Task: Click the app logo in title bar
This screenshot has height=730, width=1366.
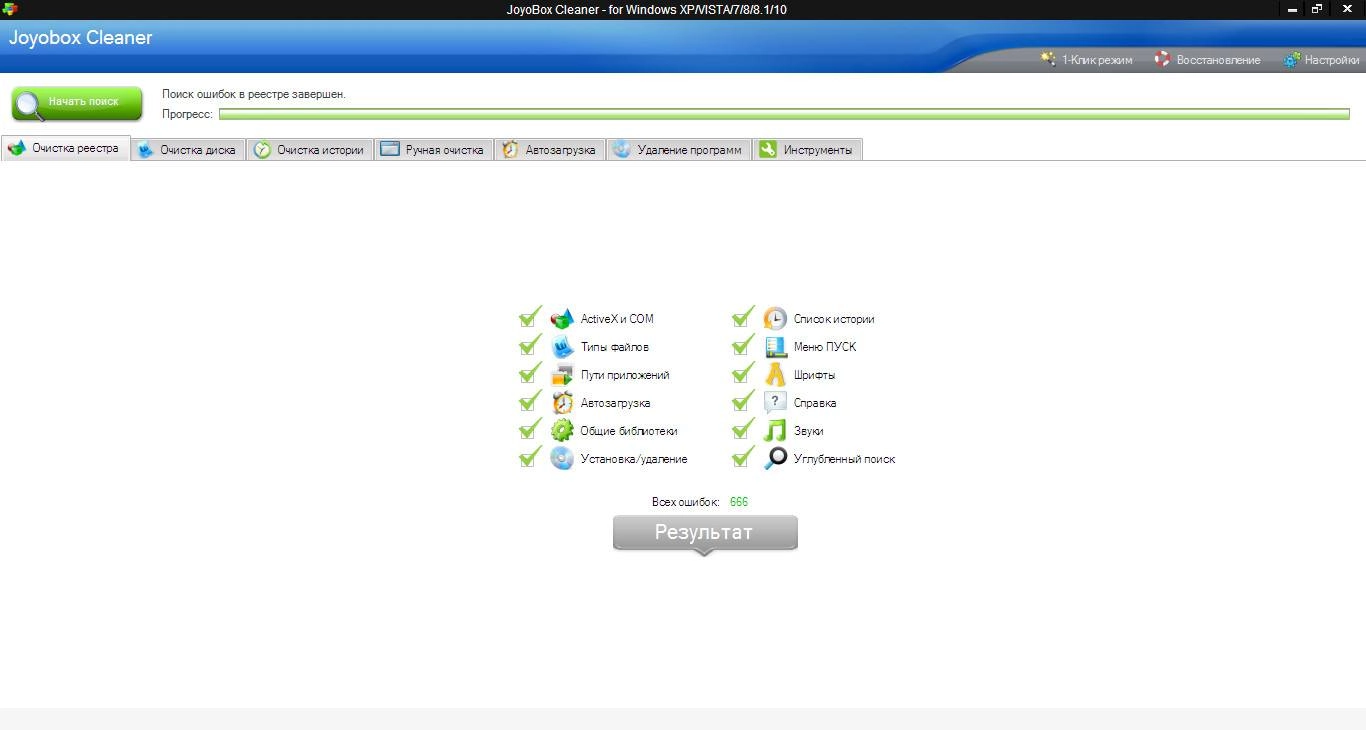Action: tap(11, 9)
